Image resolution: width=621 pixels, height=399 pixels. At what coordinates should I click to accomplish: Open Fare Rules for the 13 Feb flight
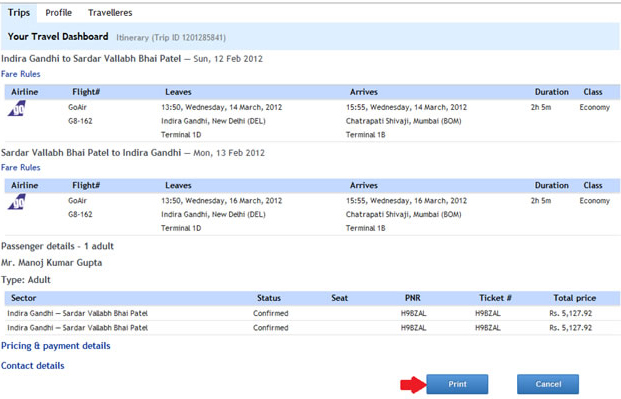21,168
